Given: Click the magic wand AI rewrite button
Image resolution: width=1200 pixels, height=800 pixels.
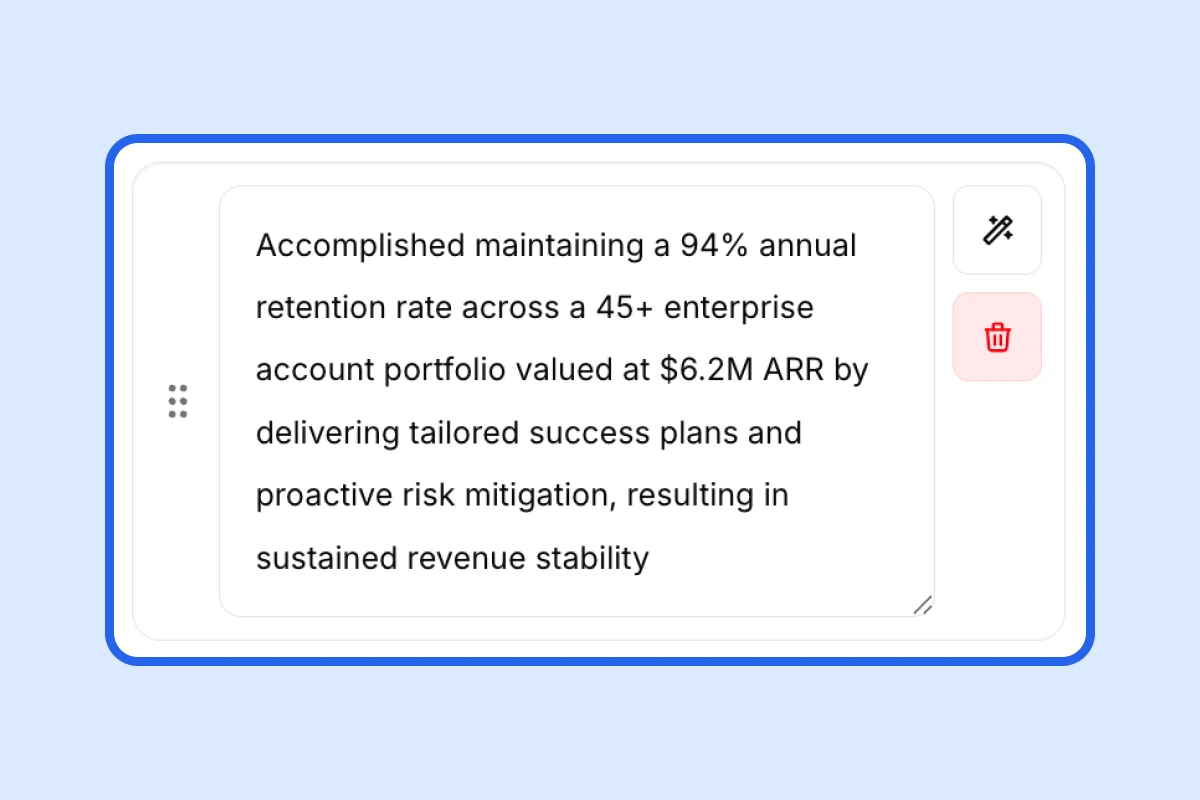Looking at the screenshot, I should 997,230.
